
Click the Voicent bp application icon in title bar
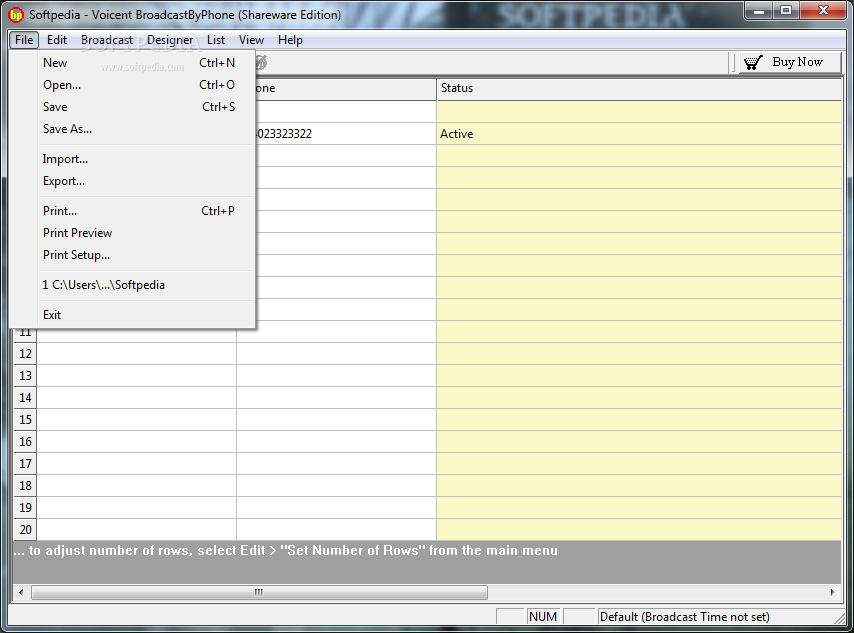[x=16, y=15]
